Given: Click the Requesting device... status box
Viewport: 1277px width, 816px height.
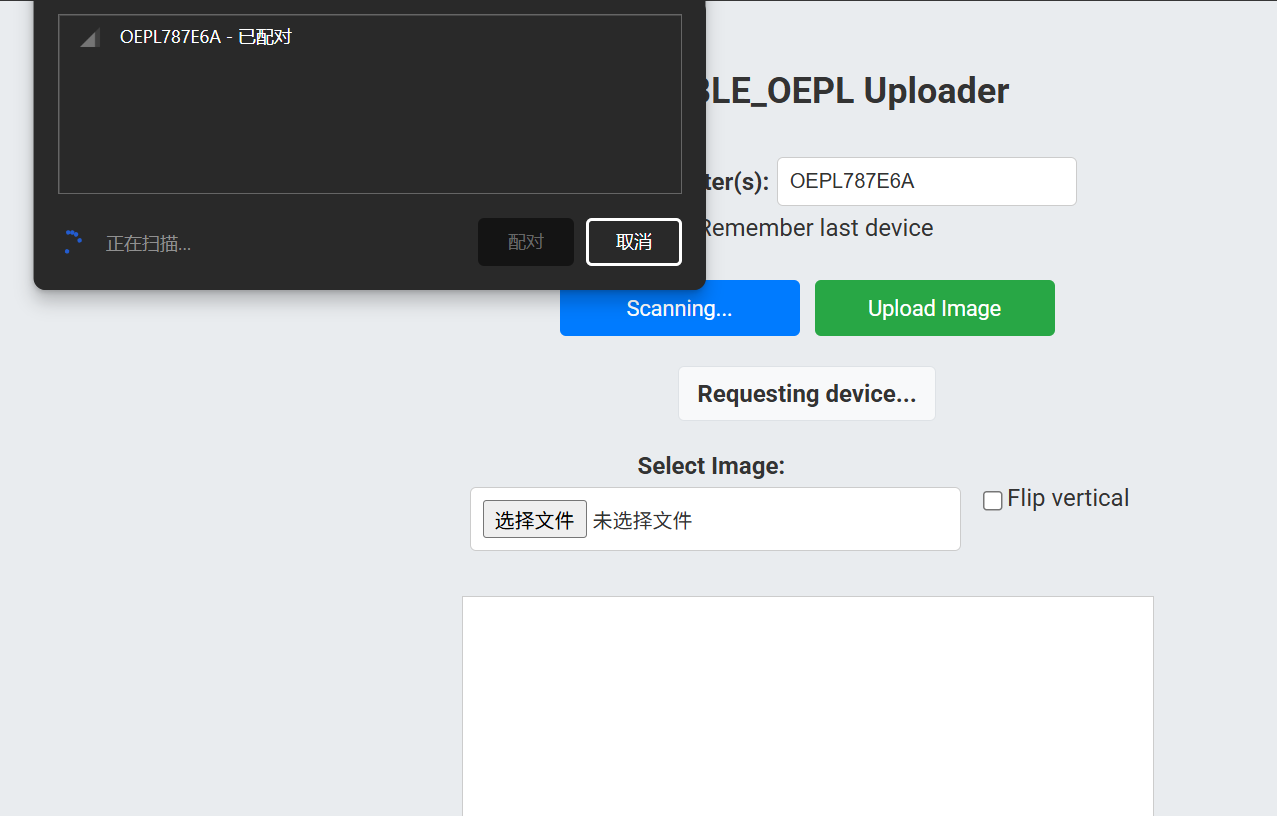Looking at the screenshot, I should pos(806,394).
